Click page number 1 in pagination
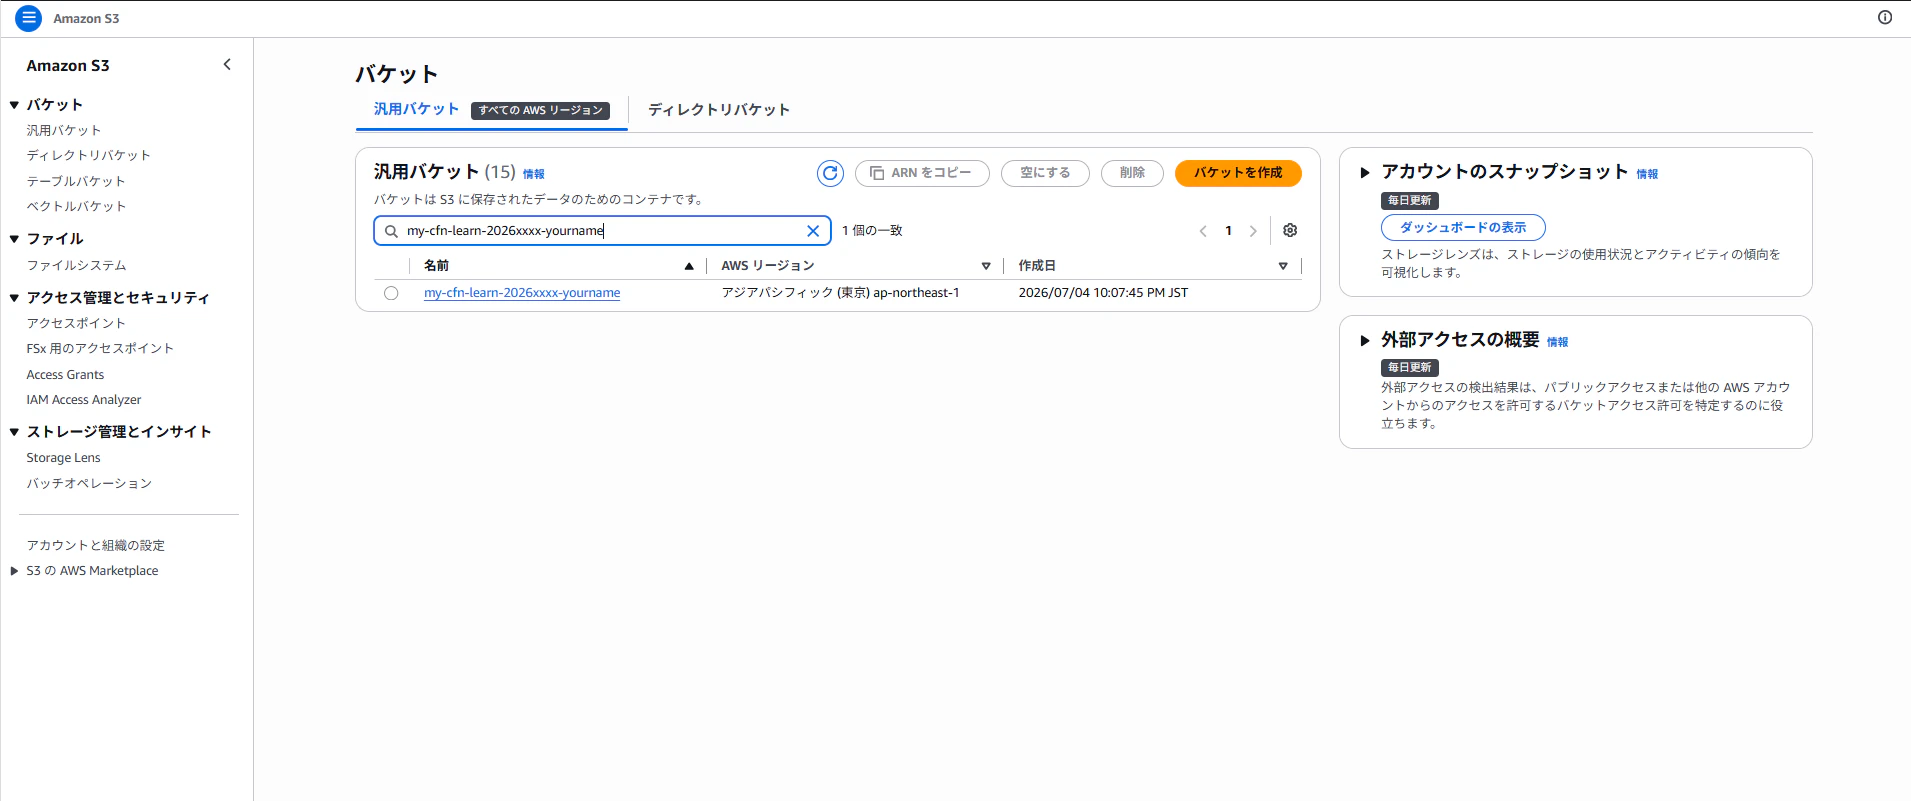This screenshot has width=1911, height=801. (x=1228, y=231)
